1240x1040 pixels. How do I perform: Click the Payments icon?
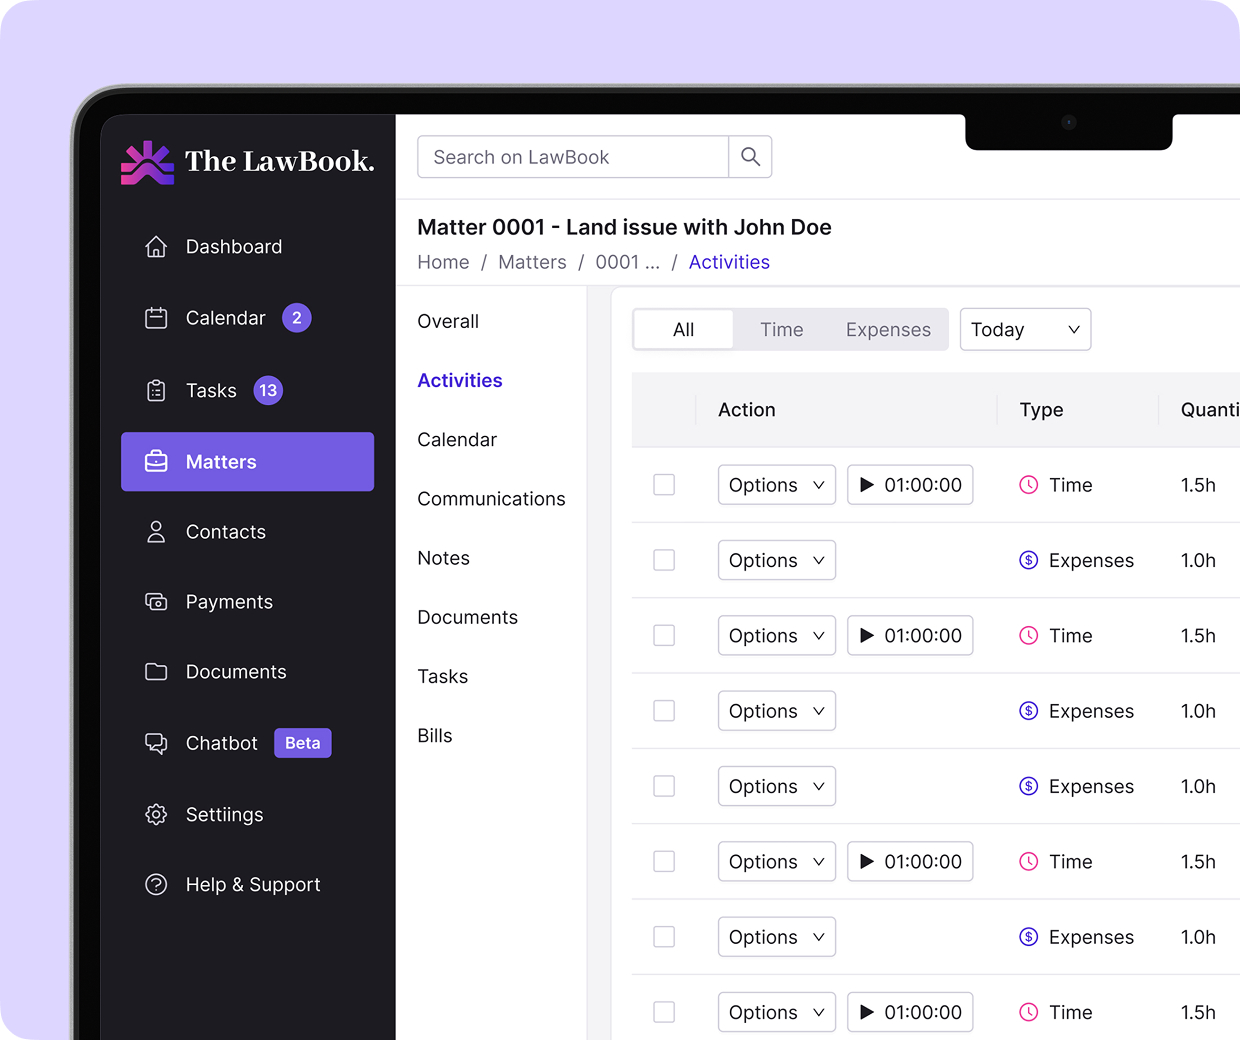pyautogui.click(x=156, y=602)
